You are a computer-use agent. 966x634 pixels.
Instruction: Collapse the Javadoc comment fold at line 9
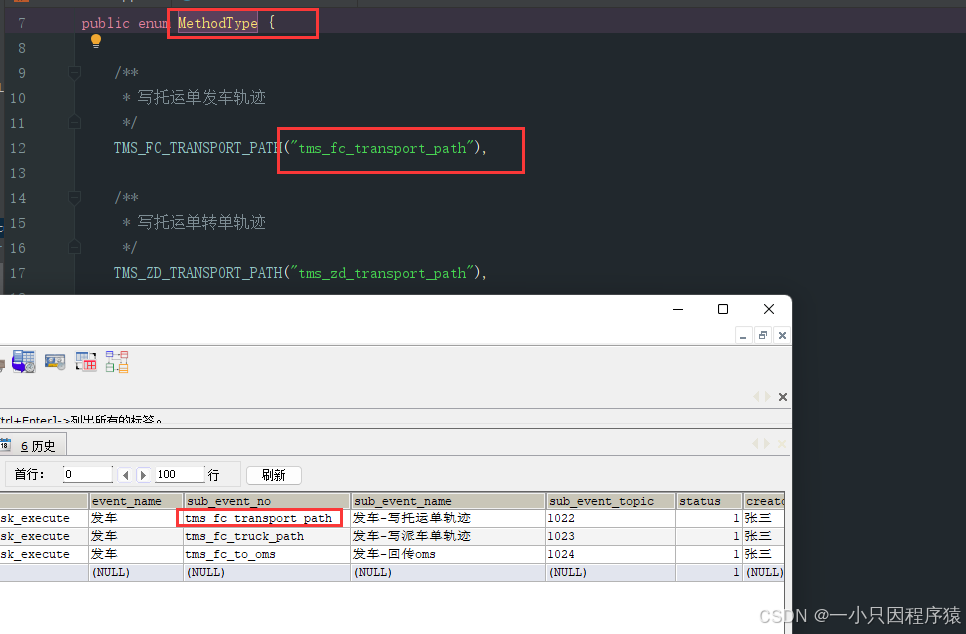click(75, 73)
